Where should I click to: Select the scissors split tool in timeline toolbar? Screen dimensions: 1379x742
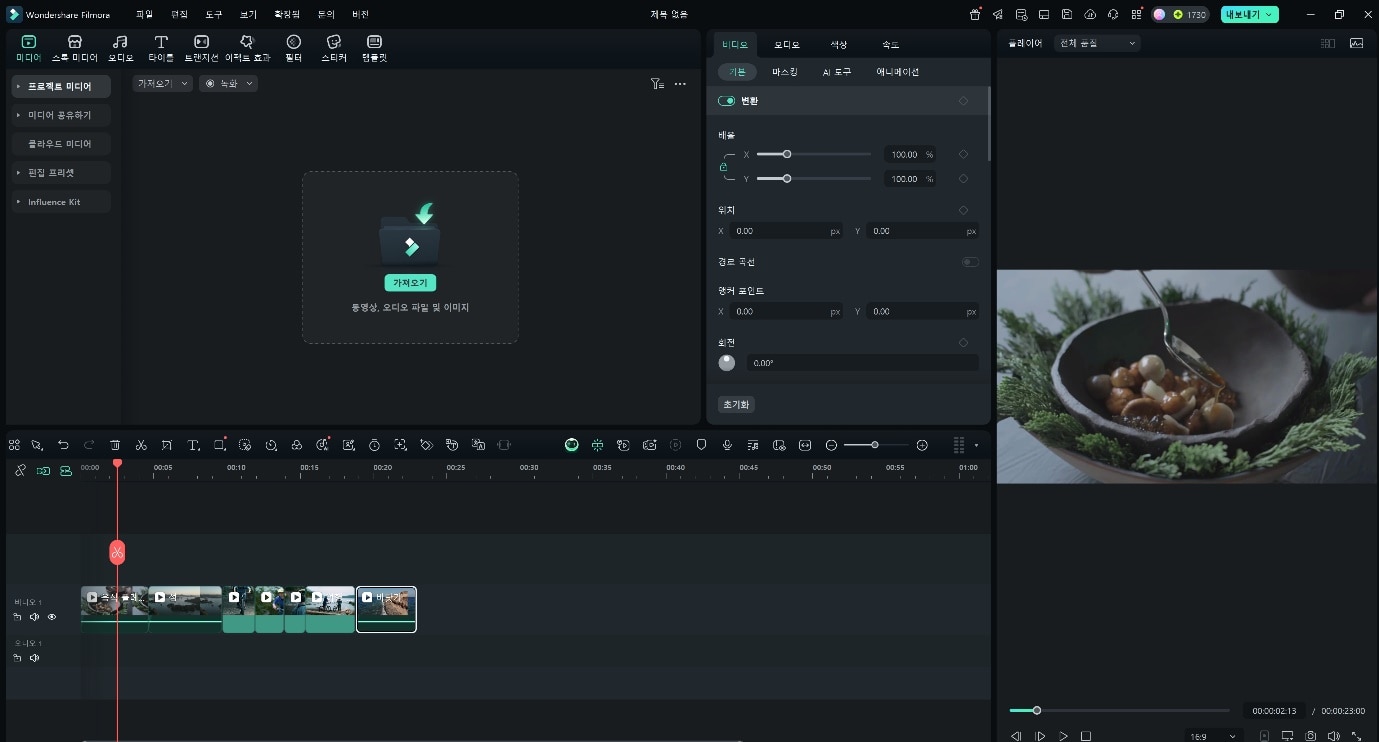(141, 445)
